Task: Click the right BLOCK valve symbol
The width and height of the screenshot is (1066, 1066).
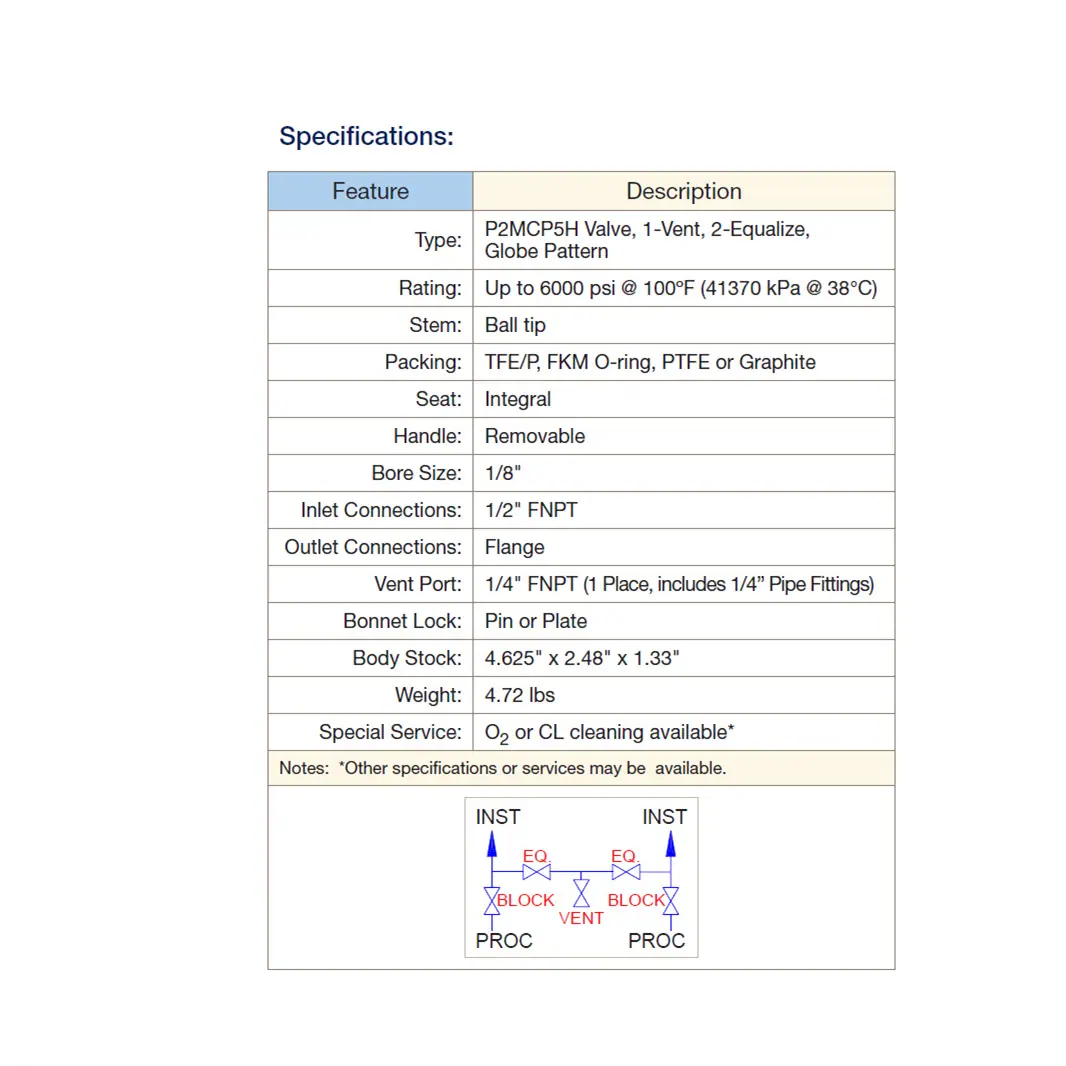Action: pyautogui.click(x=670, y=901)
